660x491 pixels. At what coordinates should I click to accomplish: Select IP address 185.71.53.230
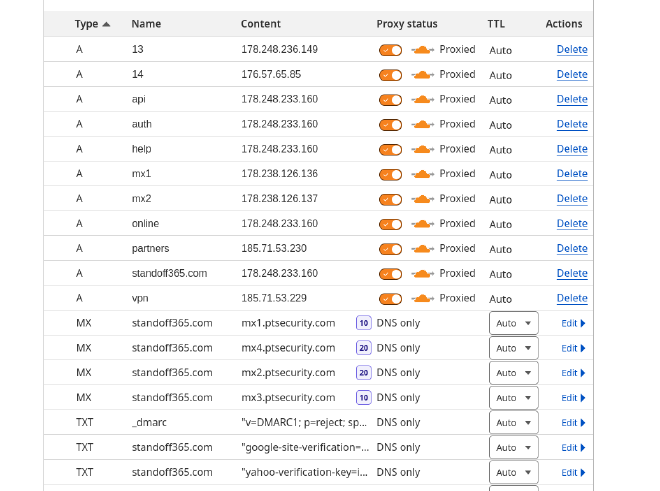click(274, 248)
